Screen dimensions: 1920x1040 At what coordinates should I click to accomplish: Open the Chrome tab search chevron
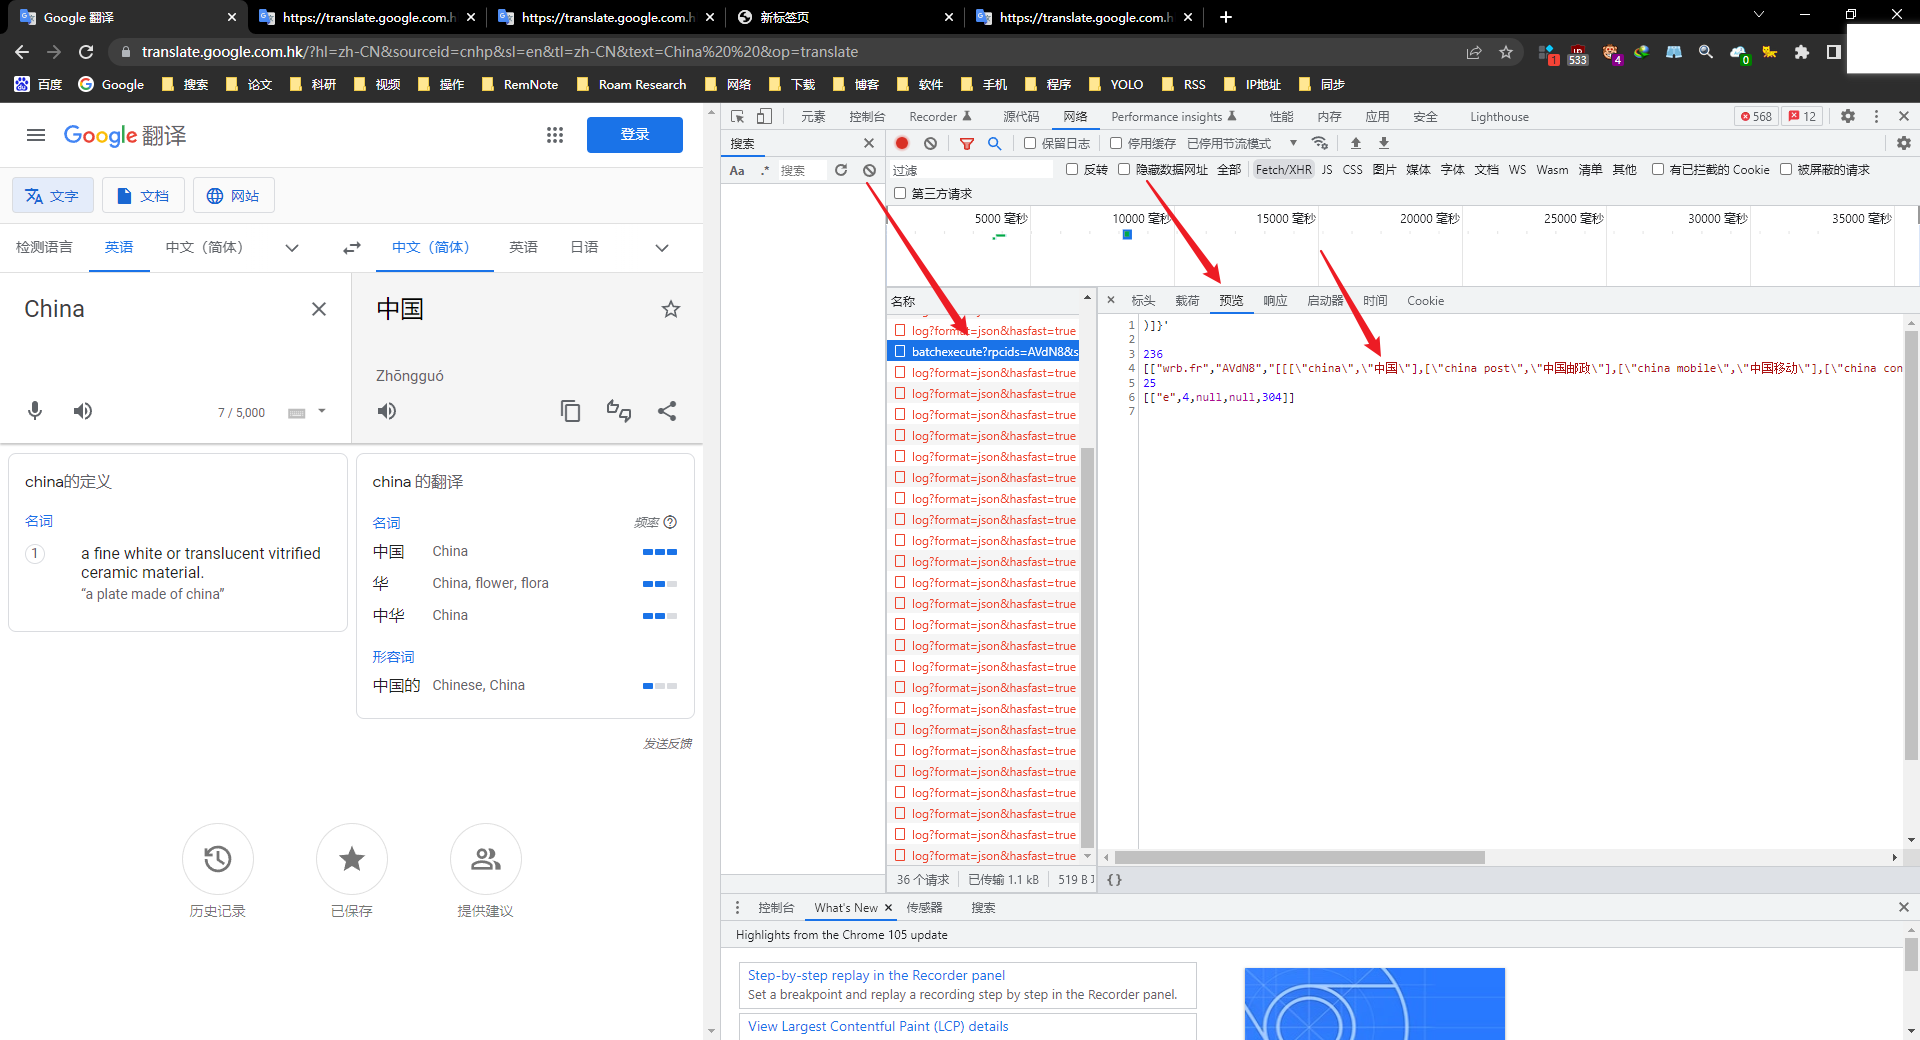click(1759, 15)
